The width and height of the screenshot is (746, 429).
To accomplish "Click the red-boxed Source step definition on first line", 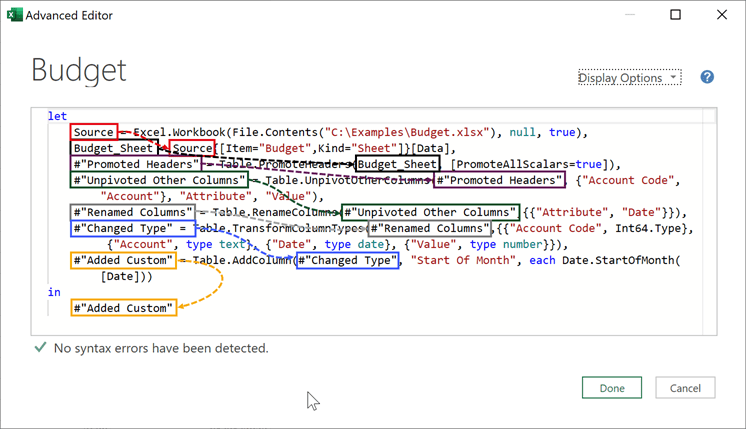I will click(94, 132).
